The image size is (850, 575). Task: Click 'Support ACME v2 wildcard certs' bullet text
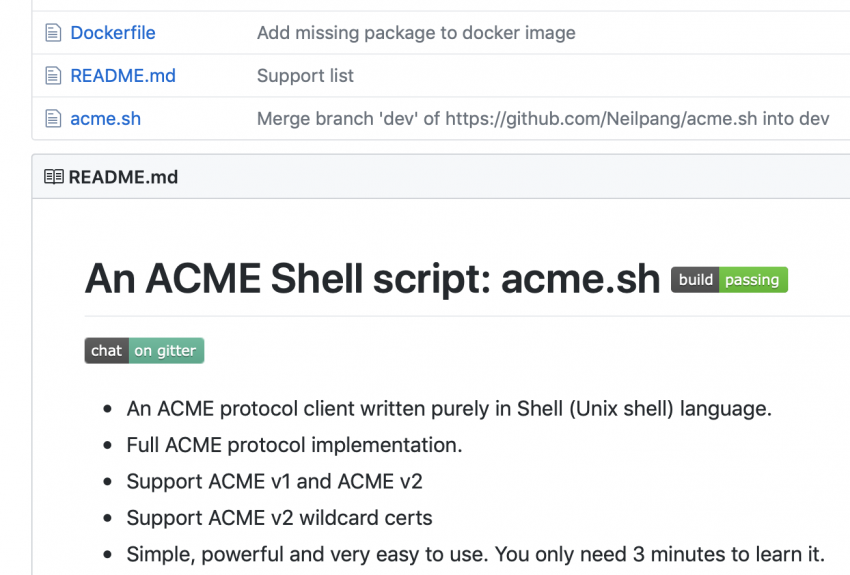point(279,518)
